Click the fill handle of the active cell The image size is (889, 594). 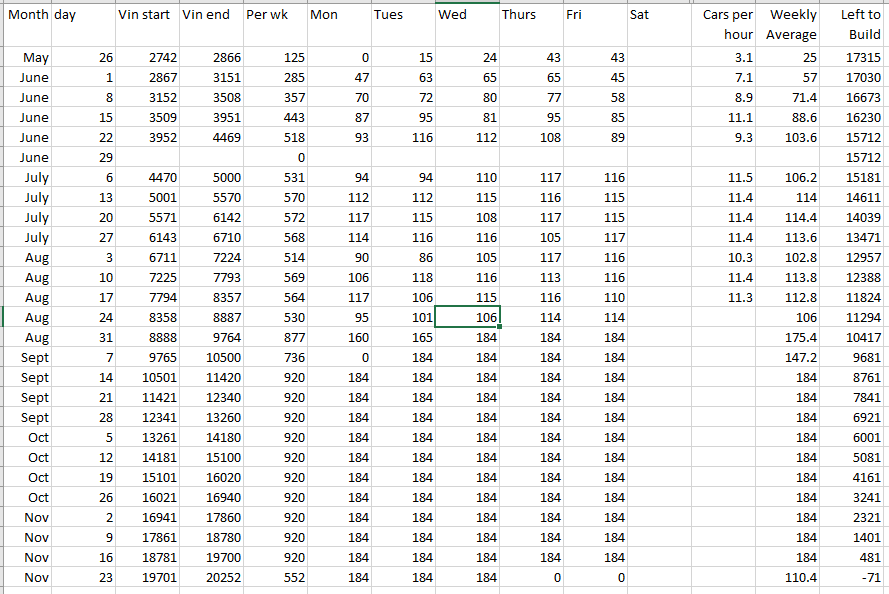(498, 327)
